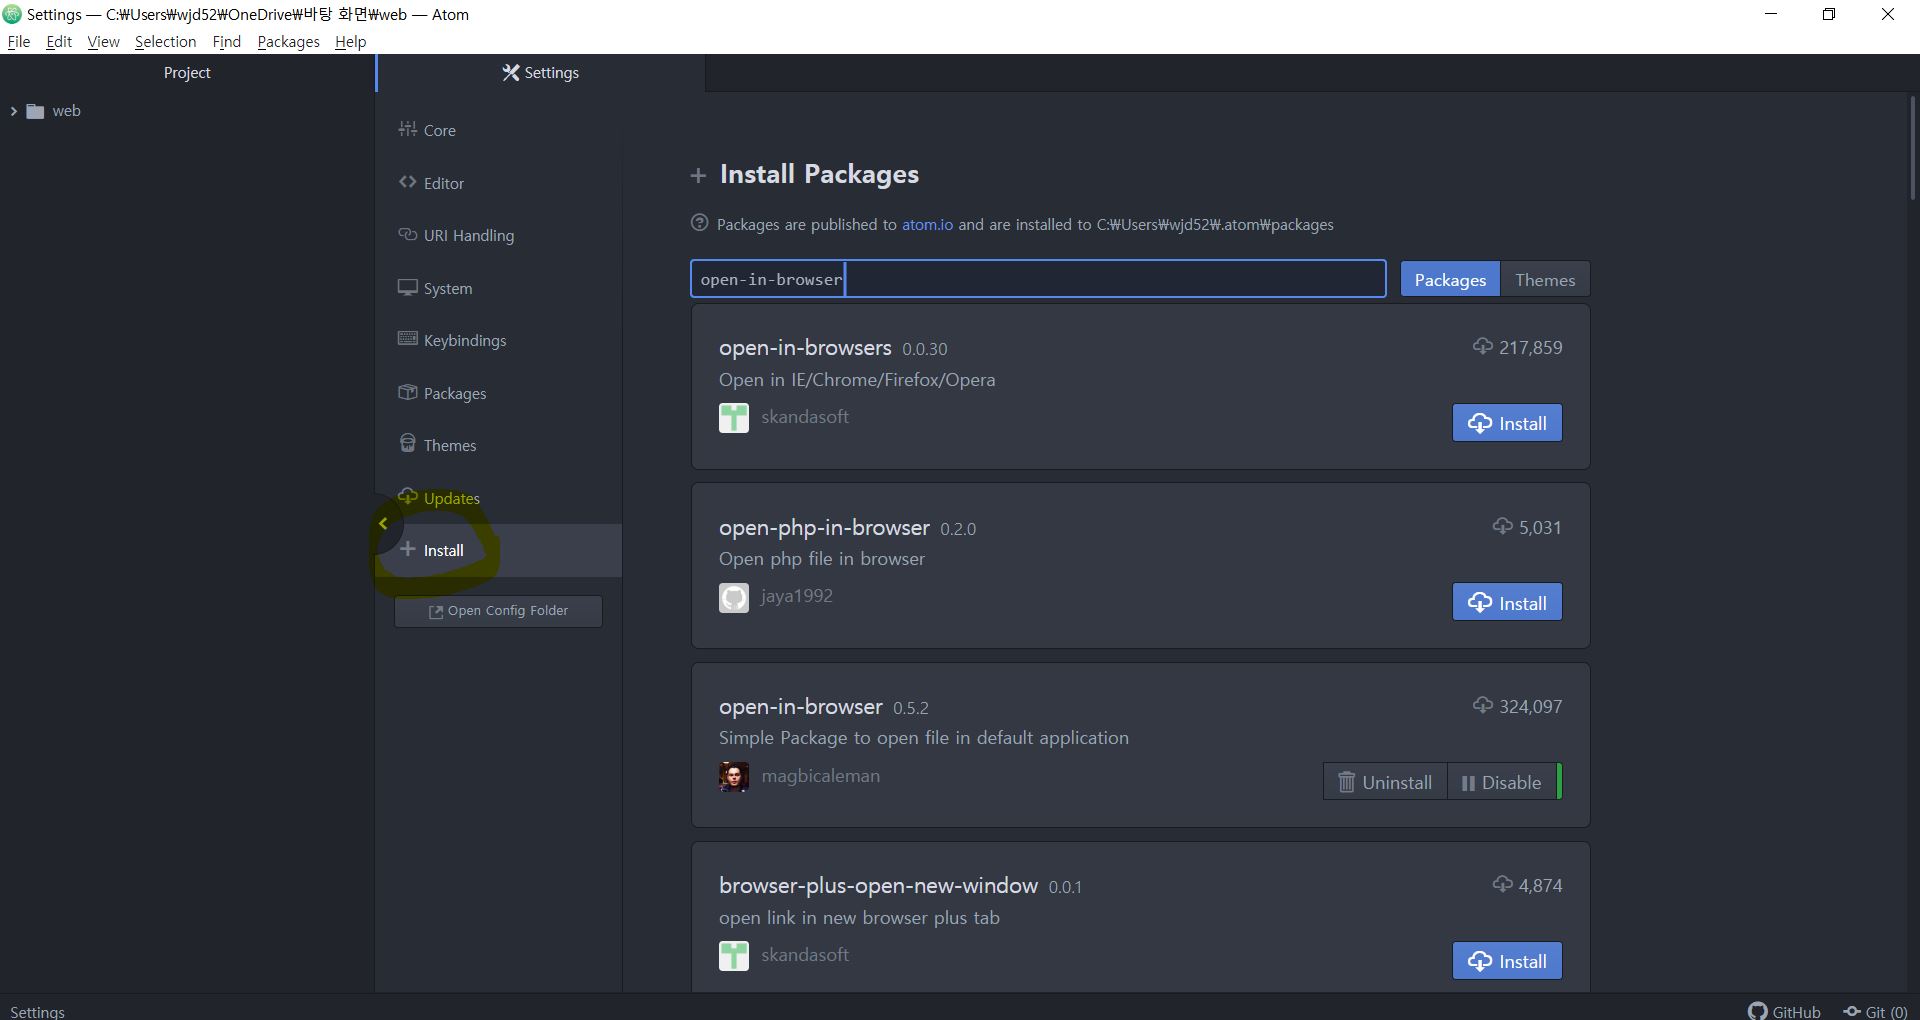Click the Atom app icon in title bar
The image size is (1920, 1020).
[12, 14]
